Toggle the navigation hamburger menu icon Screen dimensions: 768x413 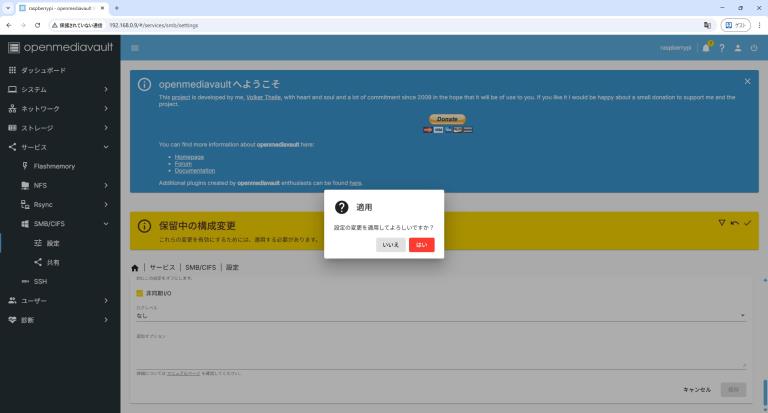tap(135, 48)
